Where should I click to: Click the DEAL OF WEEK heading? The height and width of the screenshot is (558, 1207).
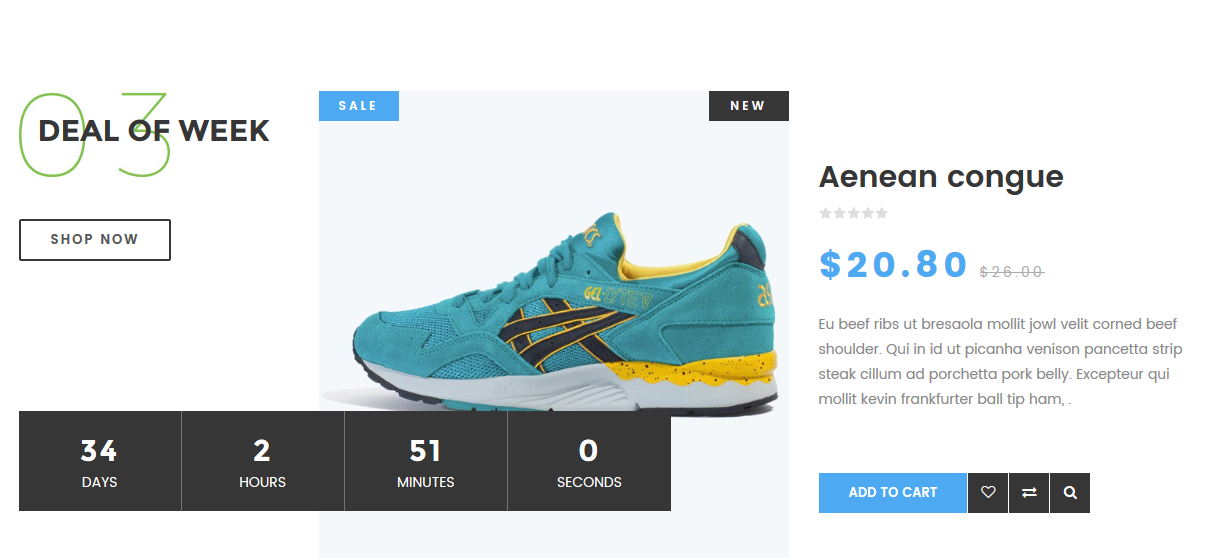(154, 131)
